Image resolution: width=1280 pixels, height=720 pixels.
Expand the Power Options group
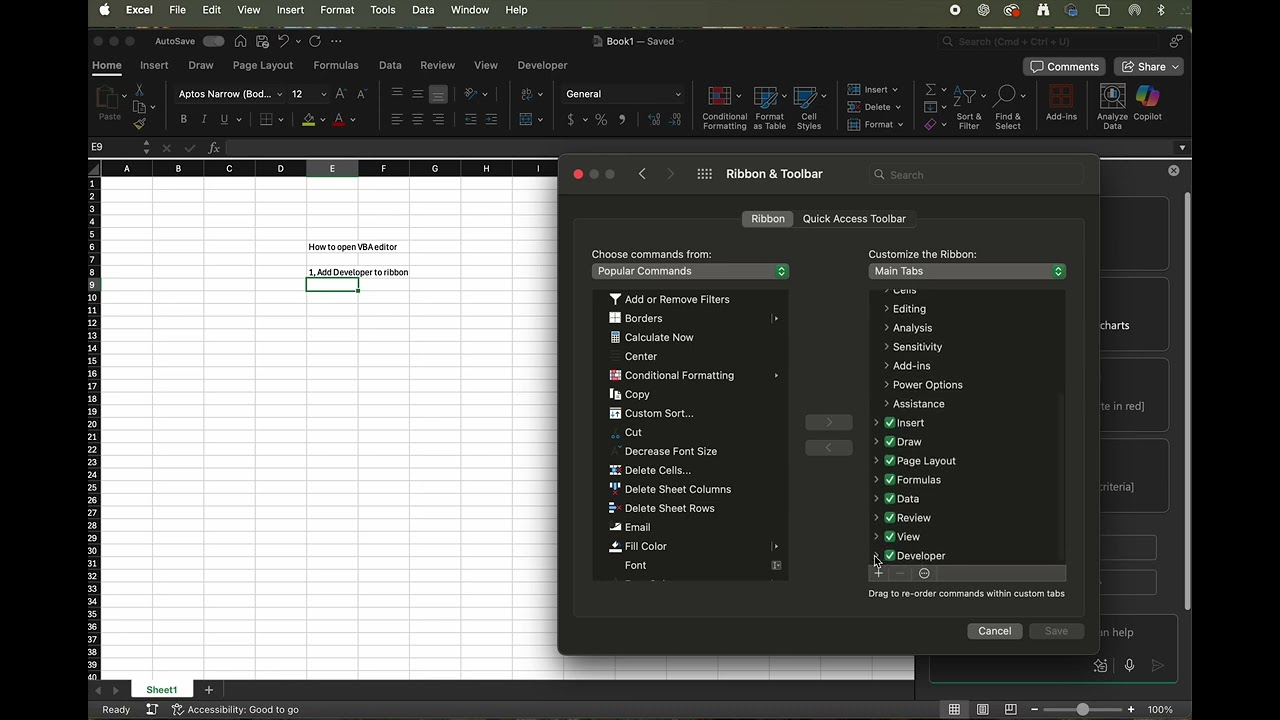point(886,385)
